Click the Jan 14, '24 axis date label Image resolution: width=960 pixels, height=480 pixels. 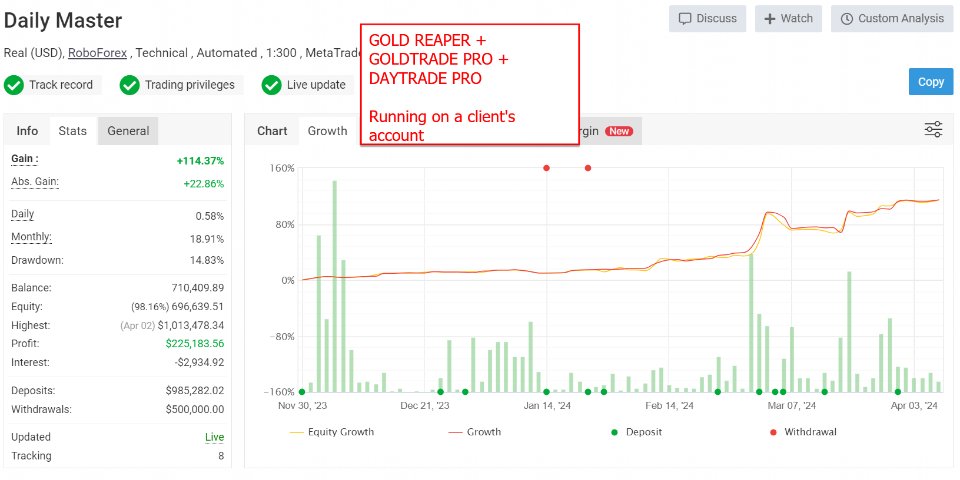pos(547,405)
